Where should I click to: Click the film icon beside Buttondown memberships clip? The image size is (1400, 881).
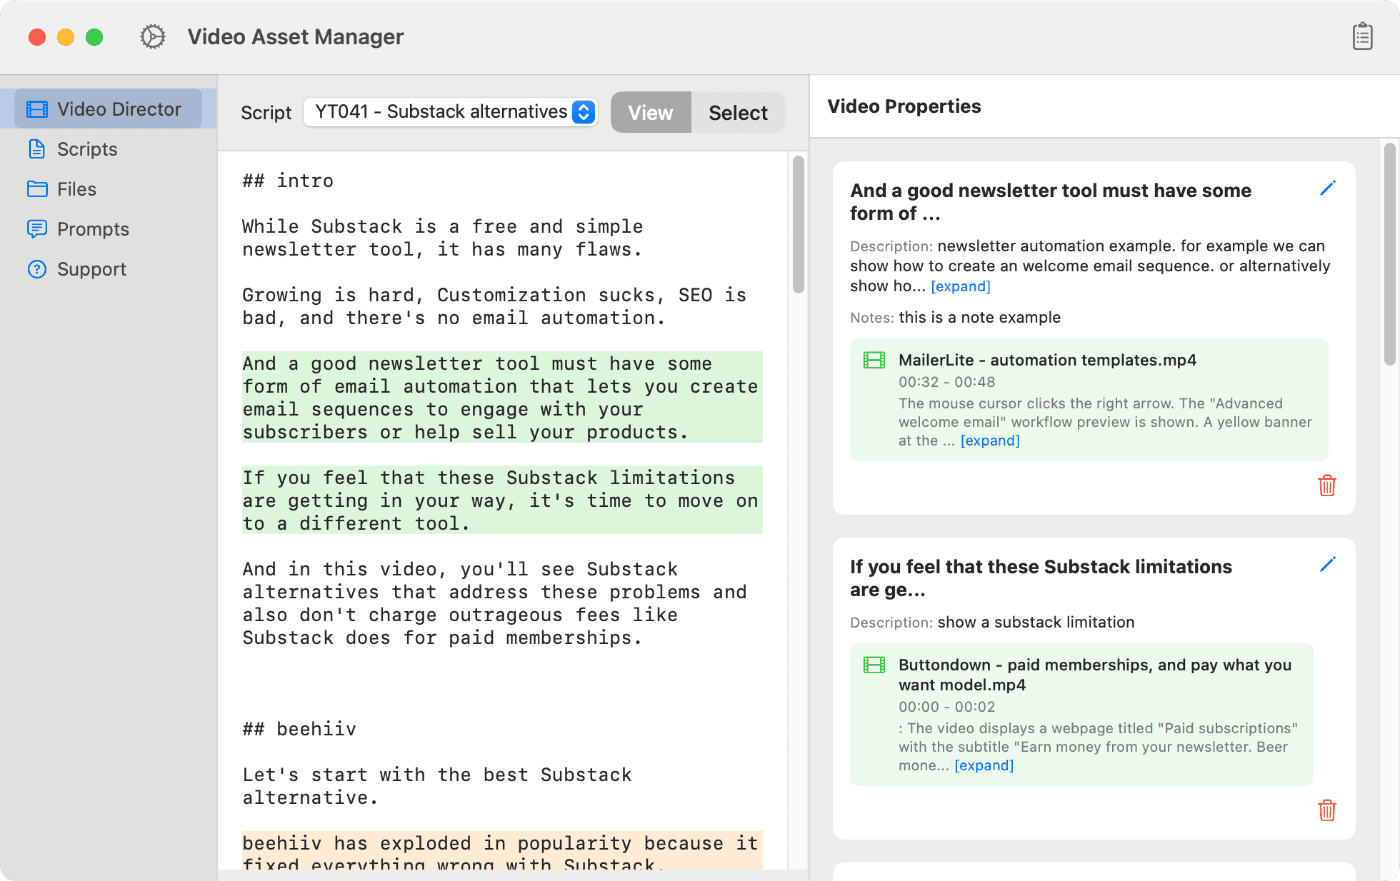(x=874, y=664)
